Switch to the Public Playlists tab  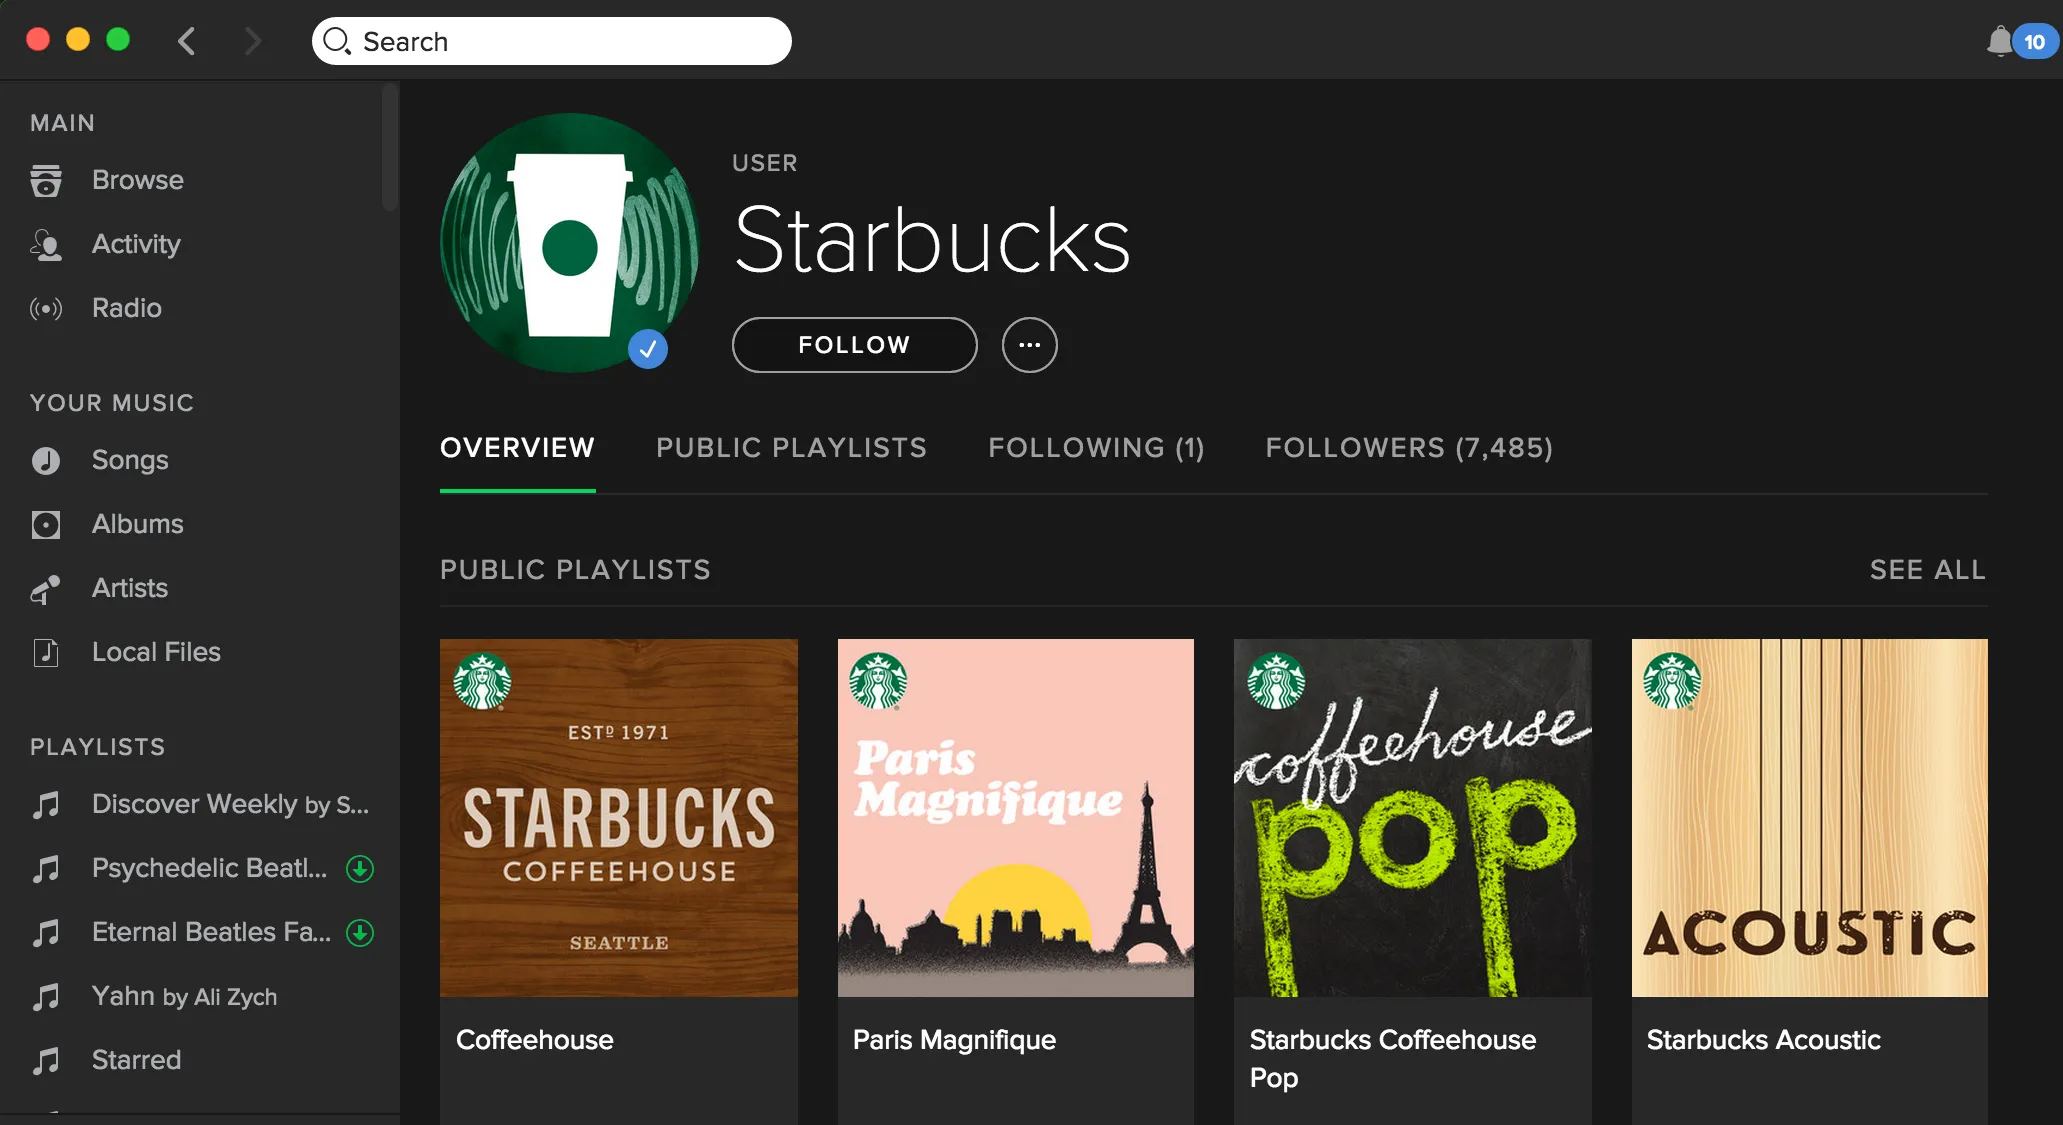coord(791,448)
